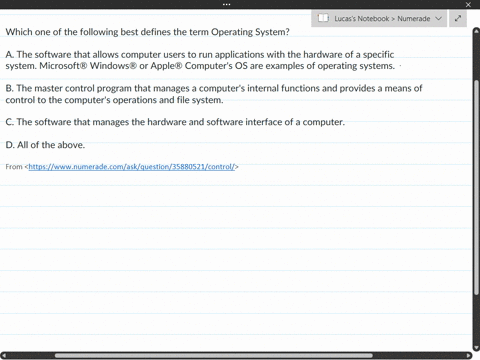
Task: Open the Lucas's Notebook > Numerade location dropdown
Action: coord(379,19)
